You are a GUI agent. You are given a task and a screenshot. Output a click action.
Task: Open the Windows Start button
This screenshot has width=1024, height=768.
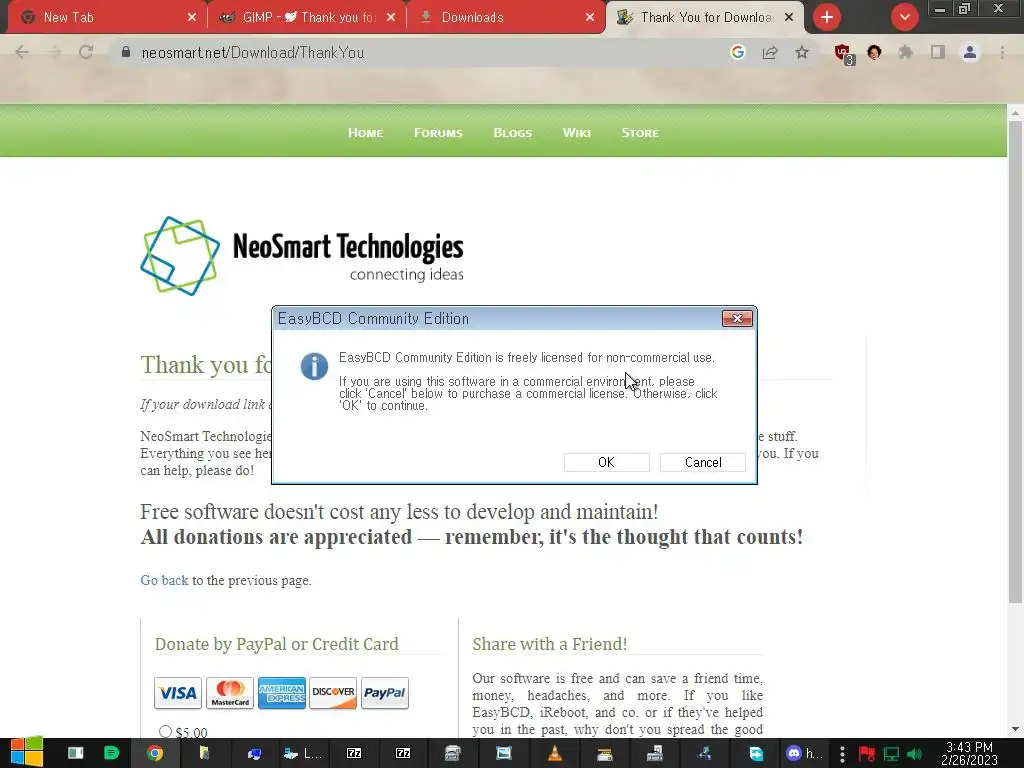point(26,753)
